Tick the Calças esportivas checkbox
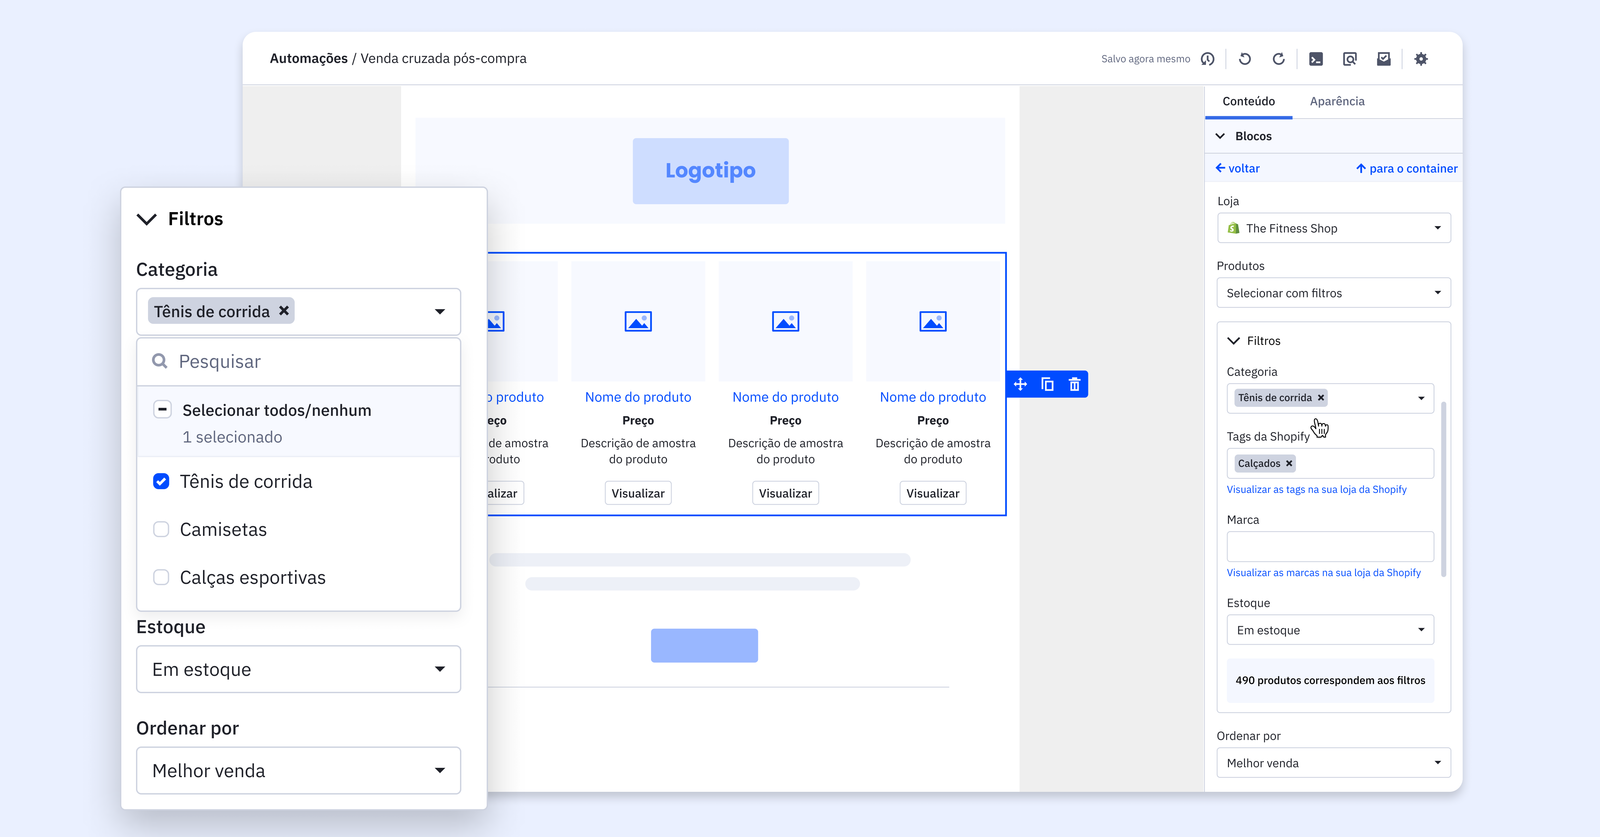This screenshot has width=1600, height=837. (x=161, y=577)
